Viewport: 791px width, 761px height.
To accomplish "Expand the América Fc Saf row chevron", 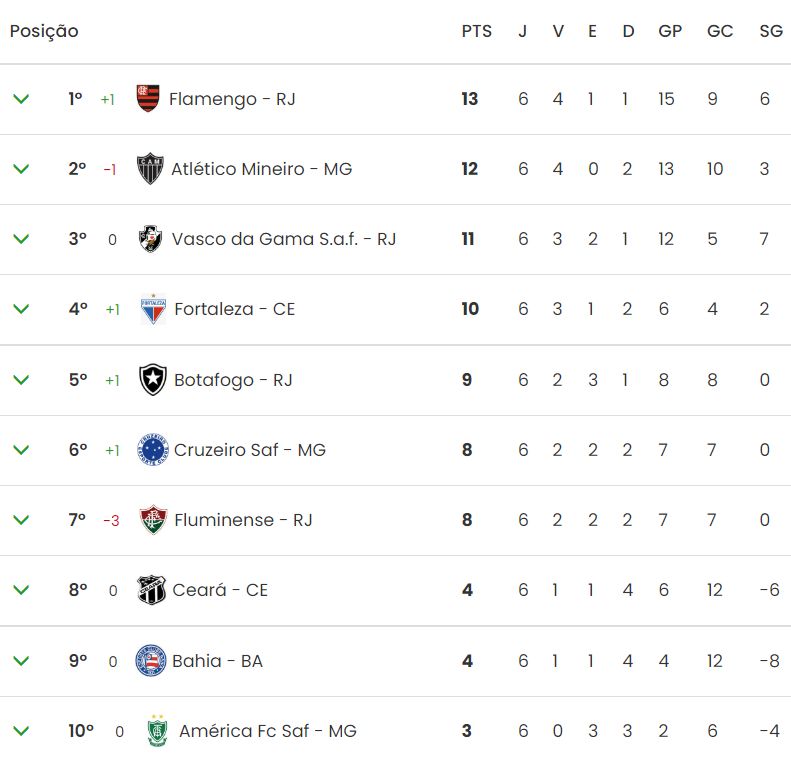I will 21,731.
